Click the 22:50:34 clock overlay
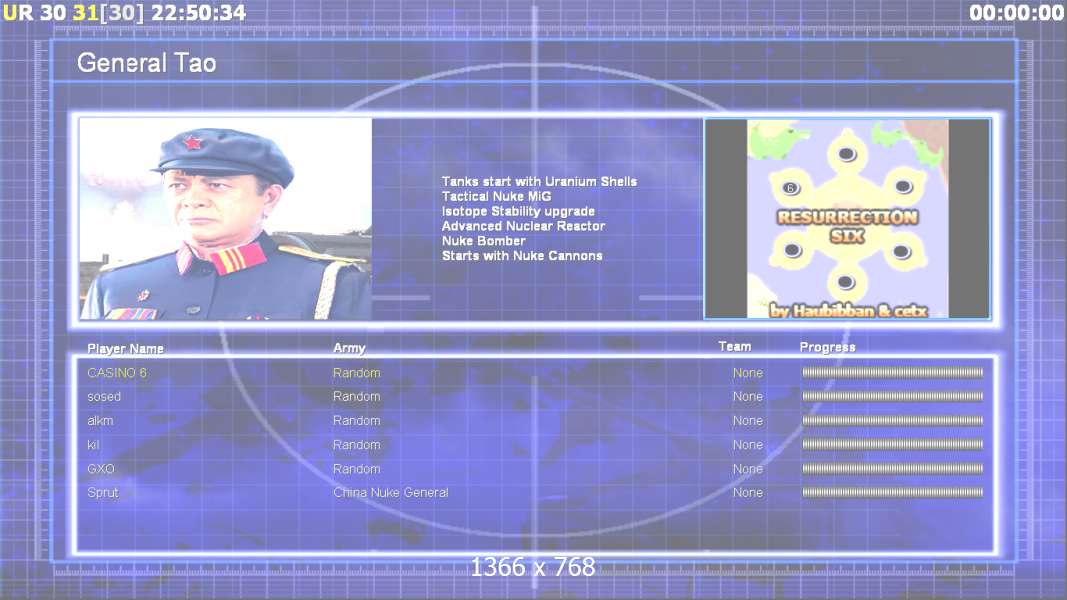 point(199,12)
